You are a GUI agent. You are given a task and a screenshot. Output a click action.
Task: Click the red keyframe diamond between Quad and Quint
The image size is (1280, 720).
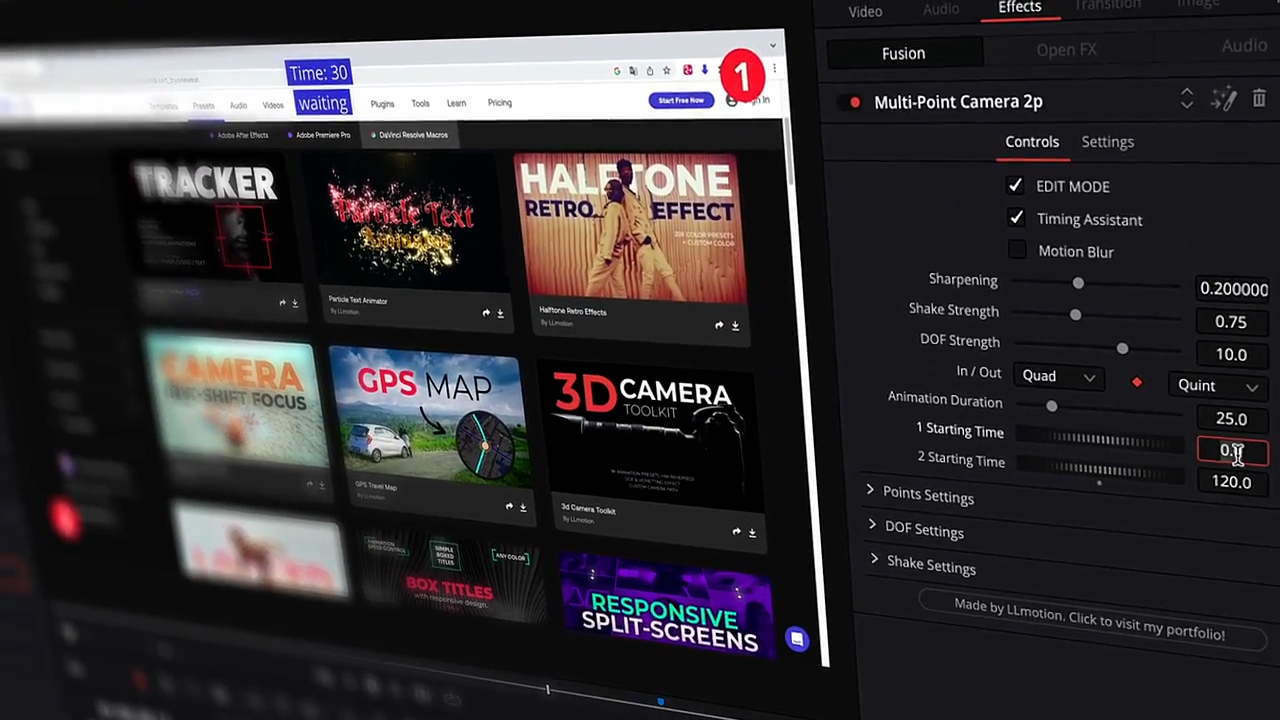(1136, 382)
